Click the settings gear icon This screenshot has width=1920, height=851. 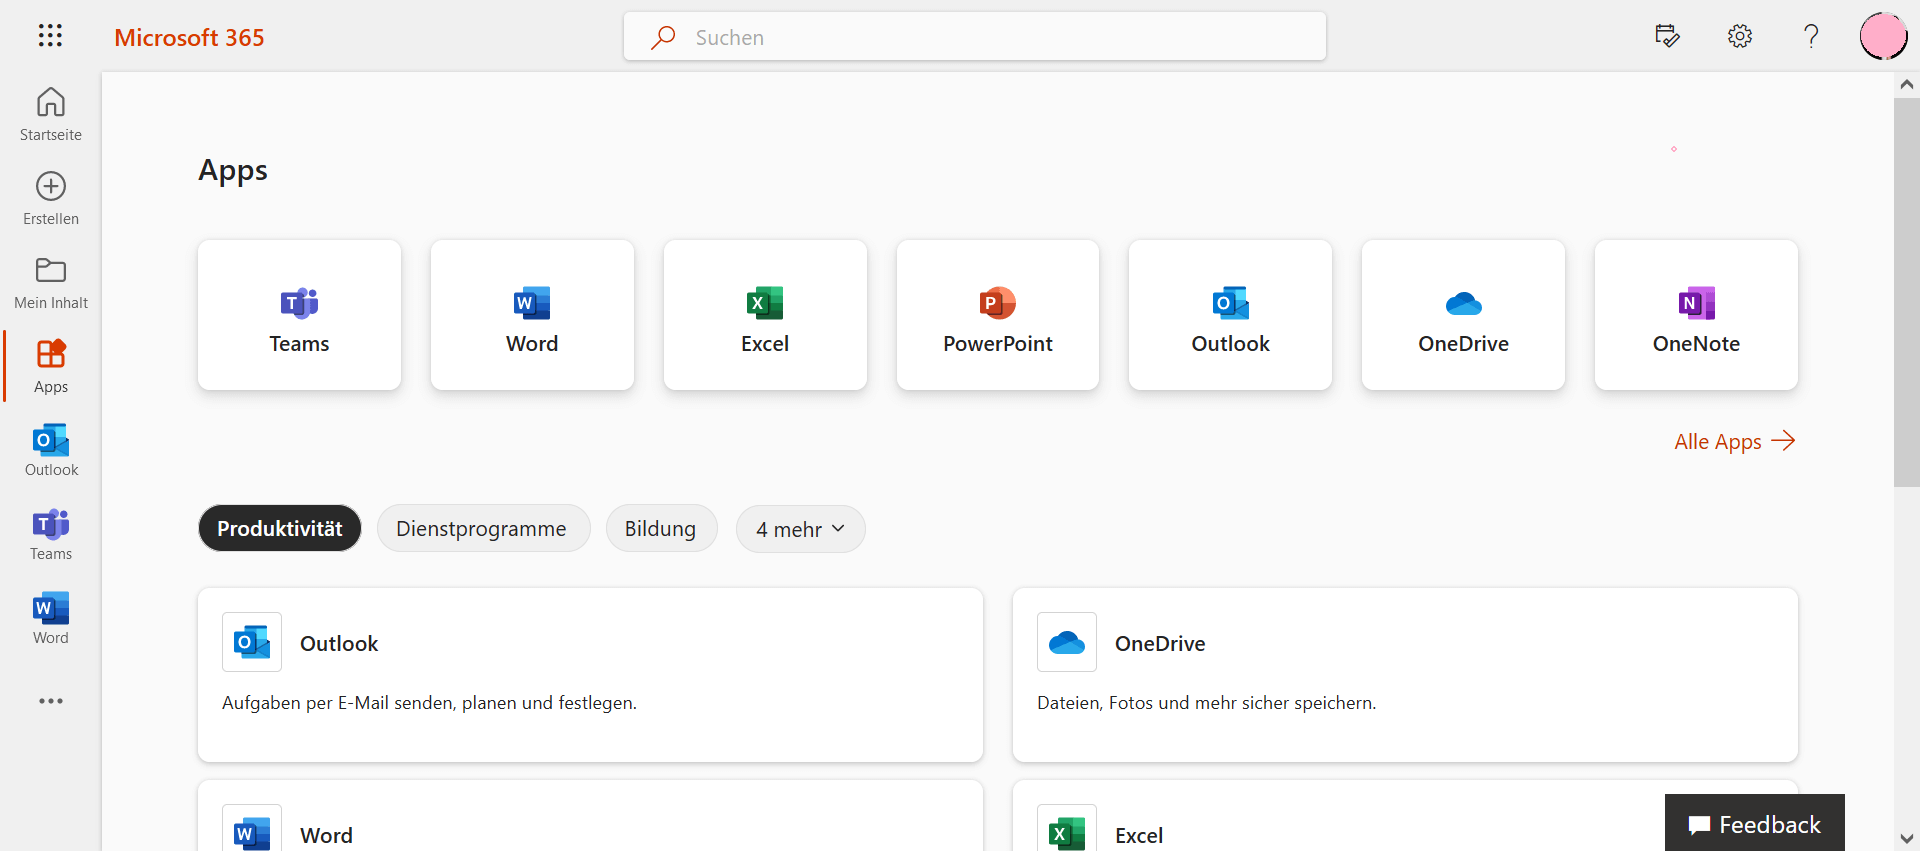coord(1740,37)
